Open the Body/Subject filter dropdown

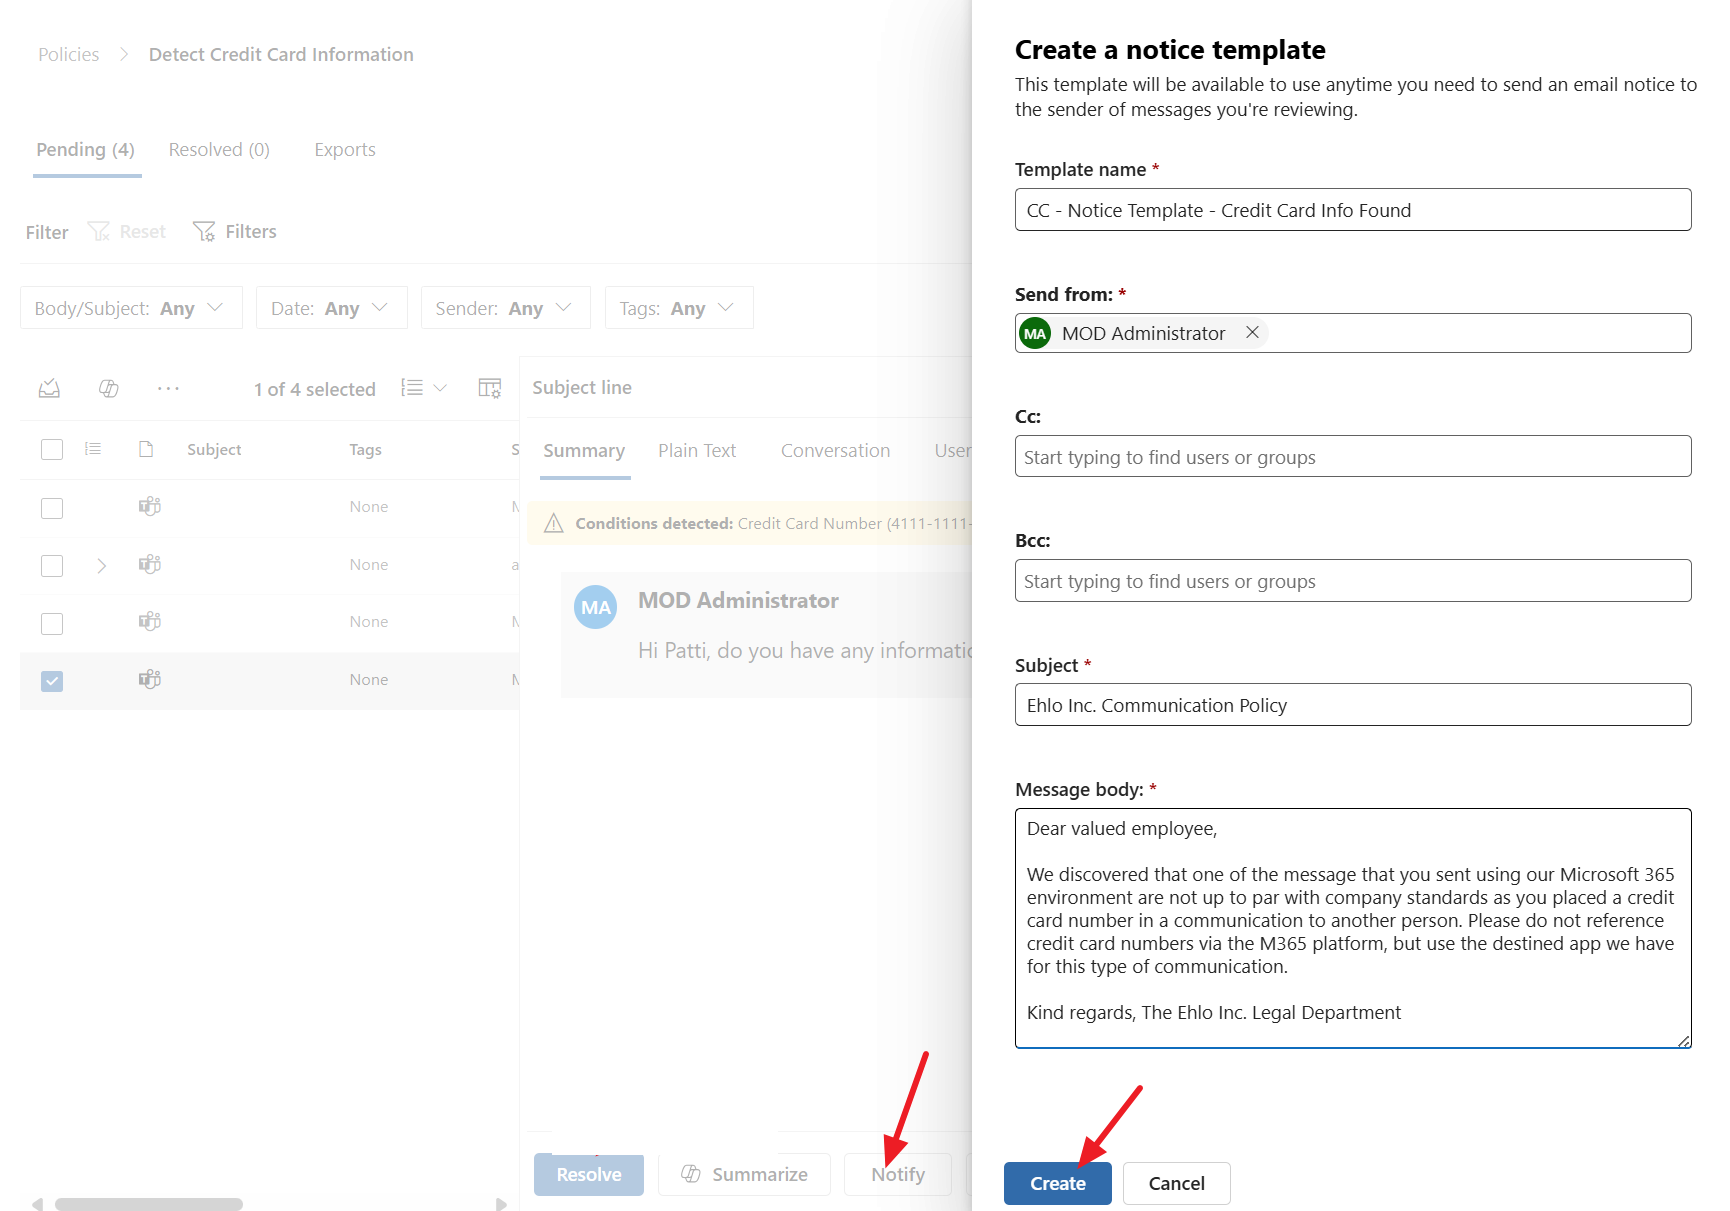tap(130, 308)
